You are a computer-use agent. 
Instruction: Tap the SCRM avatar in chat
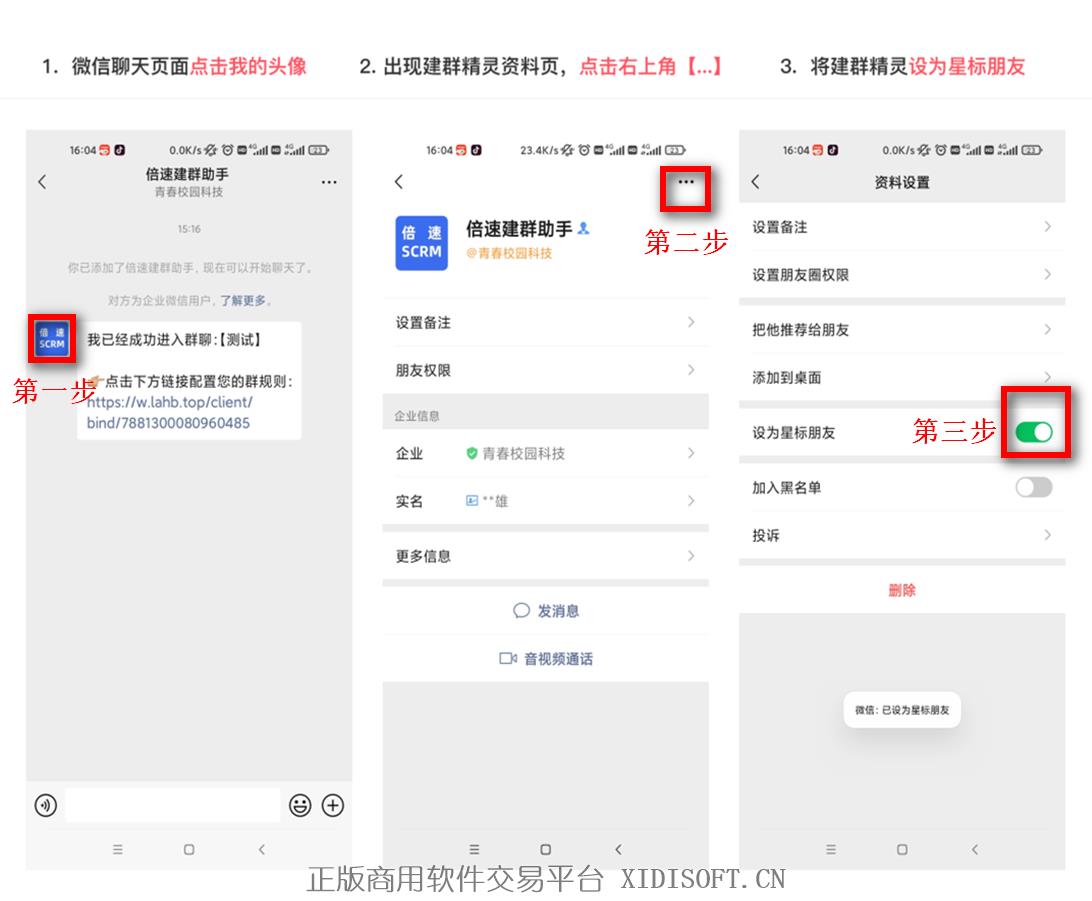[x=52, y=338]
